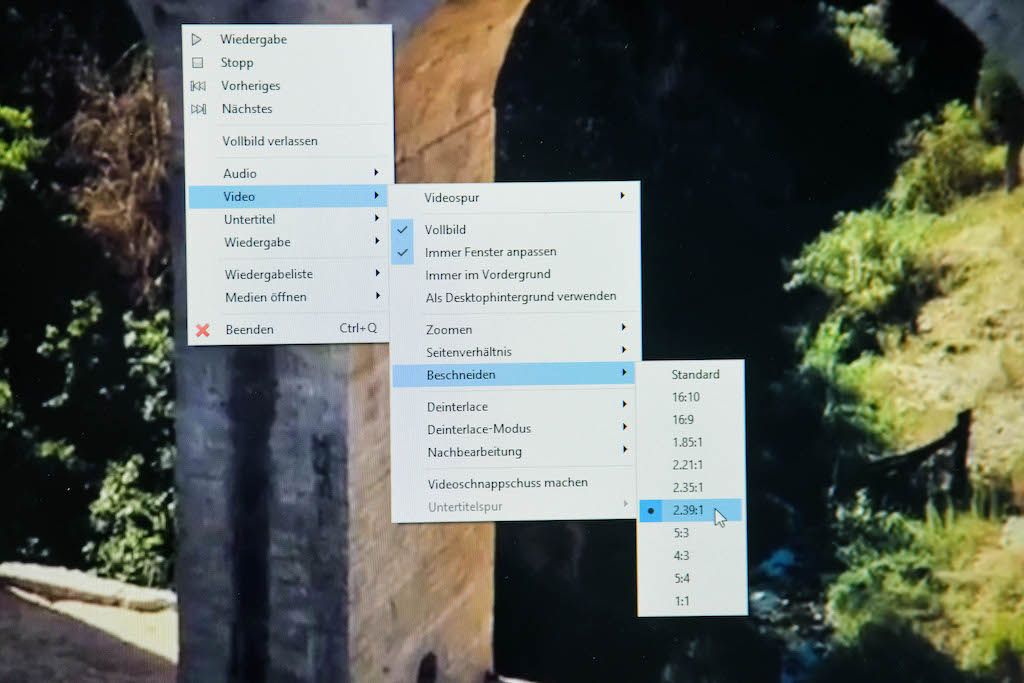The image size is (1024, 683).
Task: Toggle the Vollbild checkmark
Action: coord(402,229)
